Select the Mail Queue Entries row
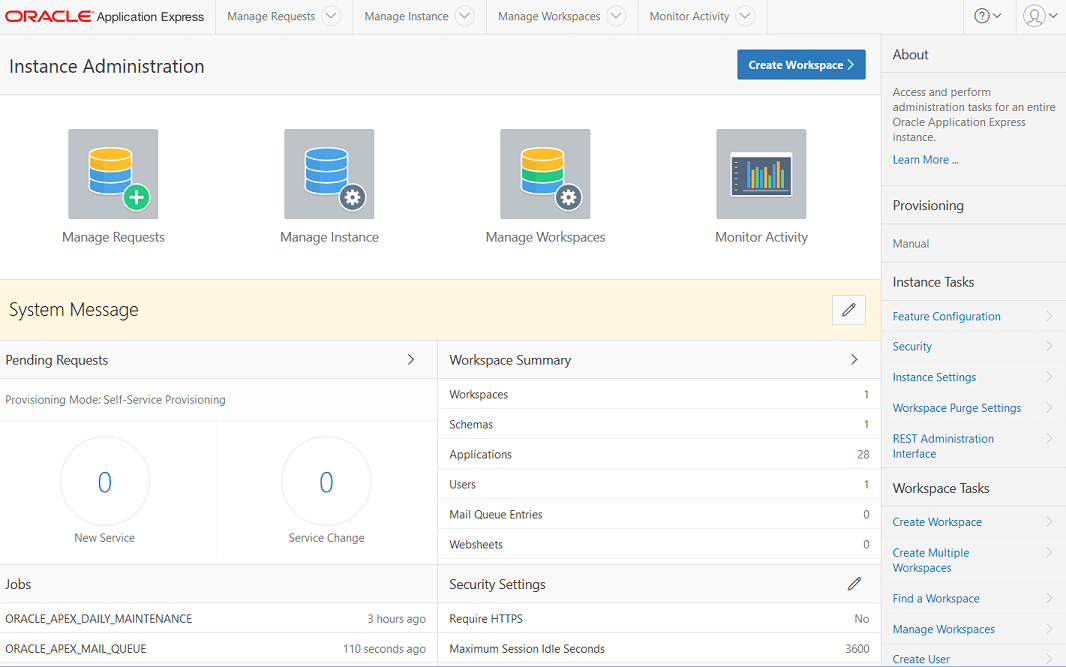This screenshot has width=1066, height=667. tap(659, 514)
